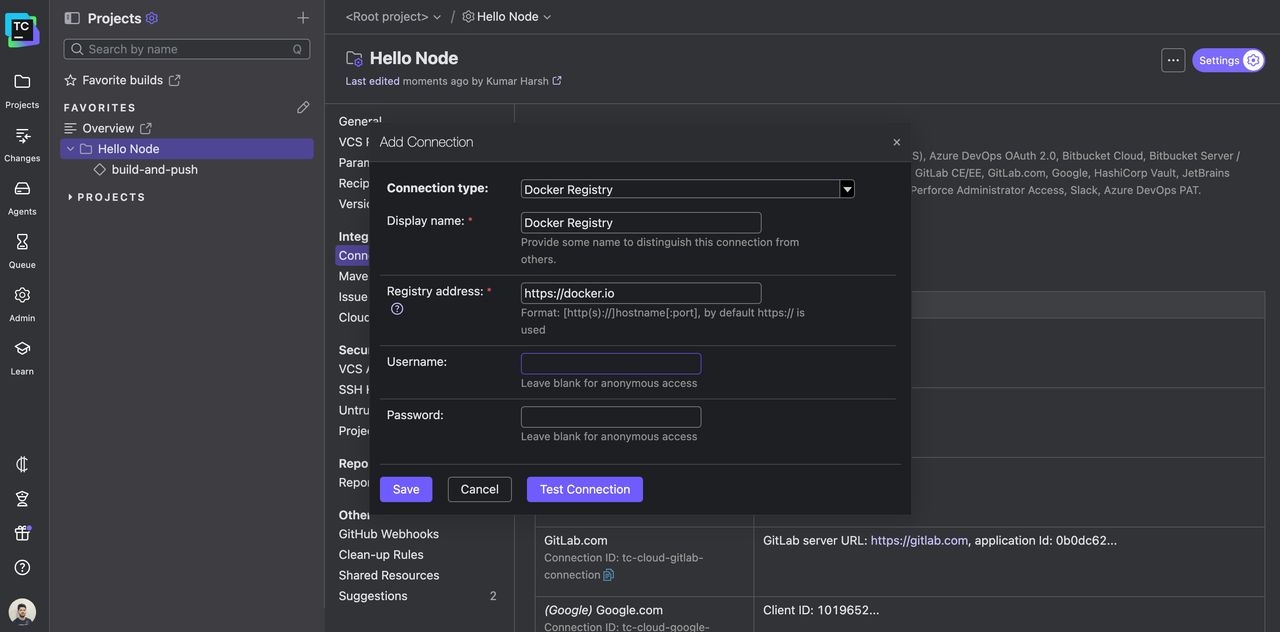Toggle the Projects sidebar panel icon
Image resolution: width=1280 pixels, height=632 pixels.
tap(72, 18)
